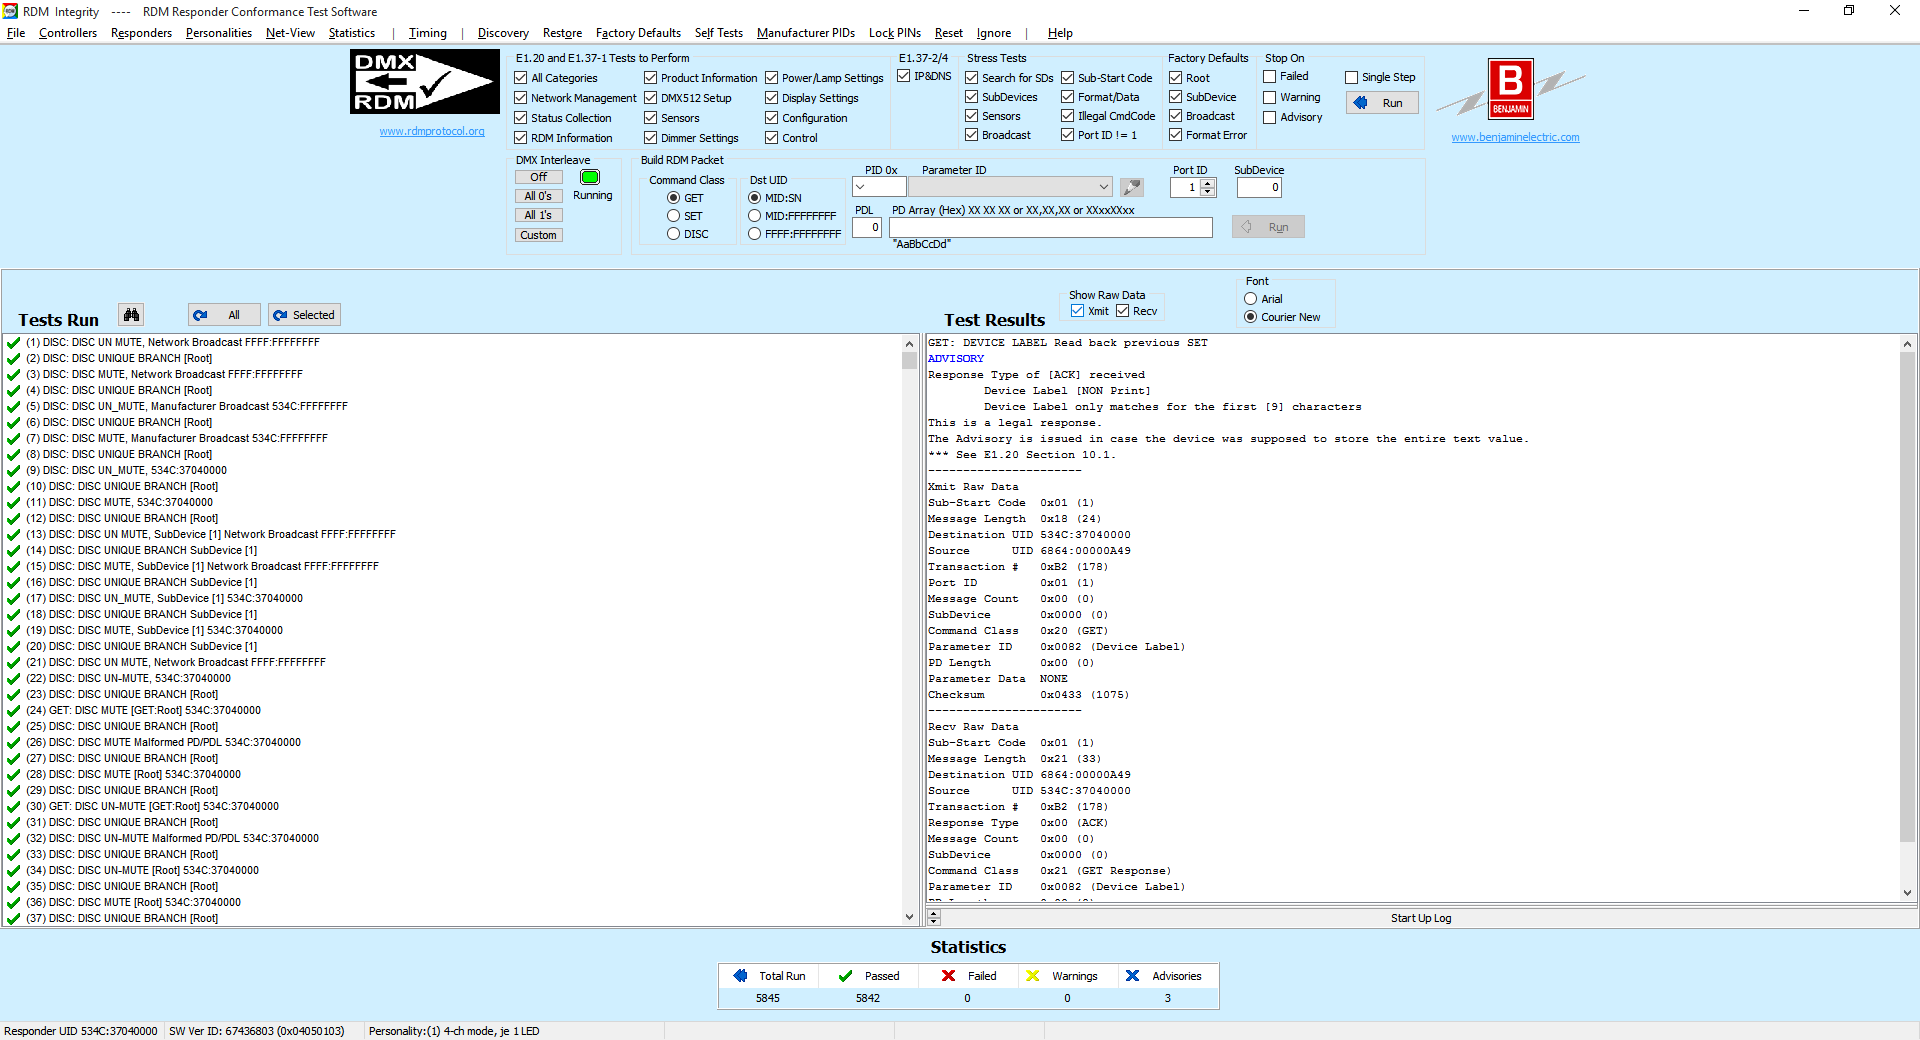The image size is (1920, 1040).
Task: Click the binoculars search icon
Action: click(131, 315)
